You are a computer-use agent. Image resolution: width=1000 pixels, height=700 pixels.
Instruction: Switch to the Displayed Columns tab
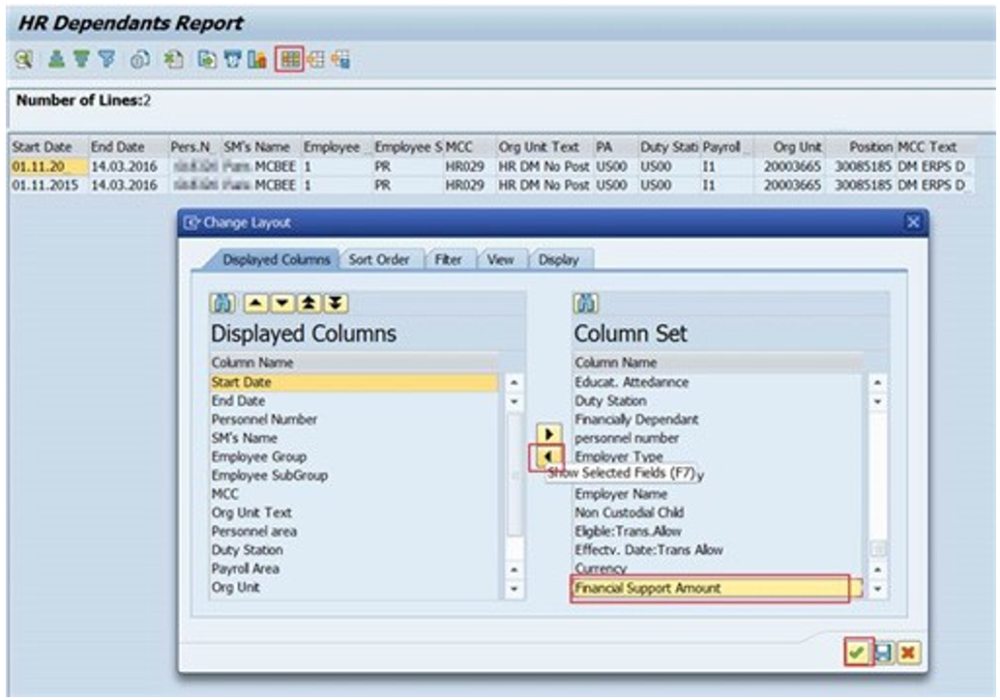pyautogui.click(x=276, y=260)
